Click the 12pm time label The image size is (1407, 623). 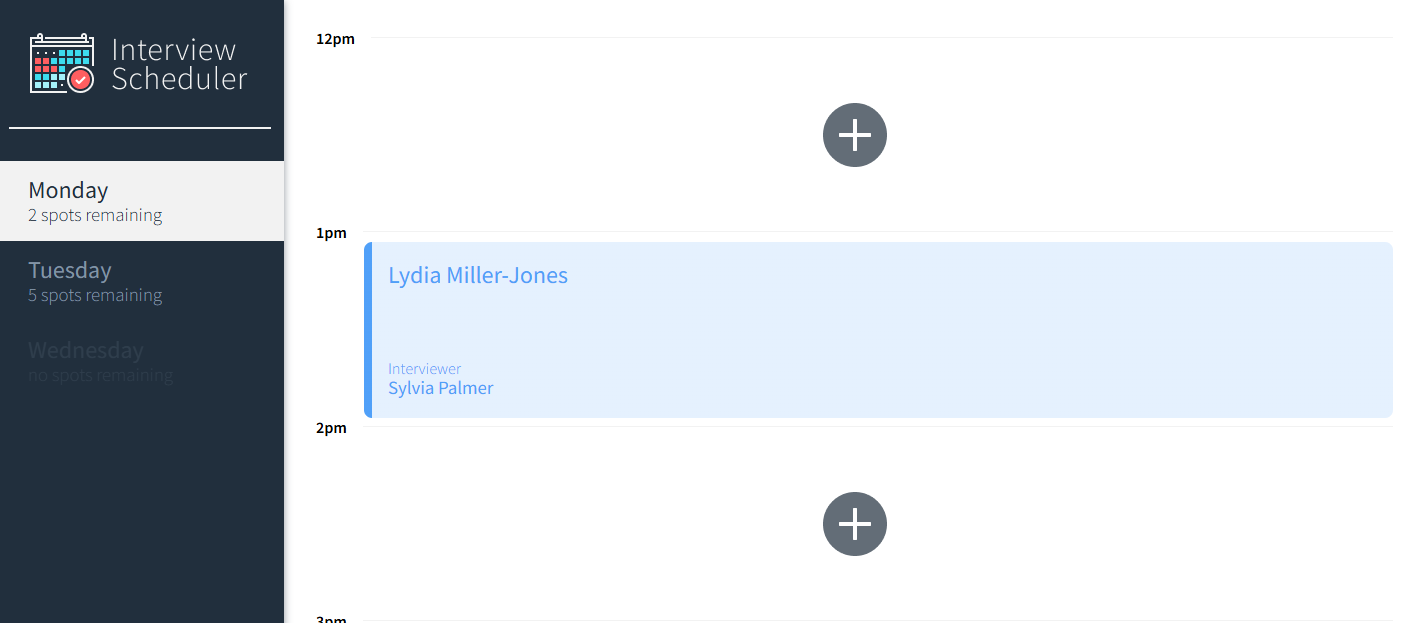[335, 39]
